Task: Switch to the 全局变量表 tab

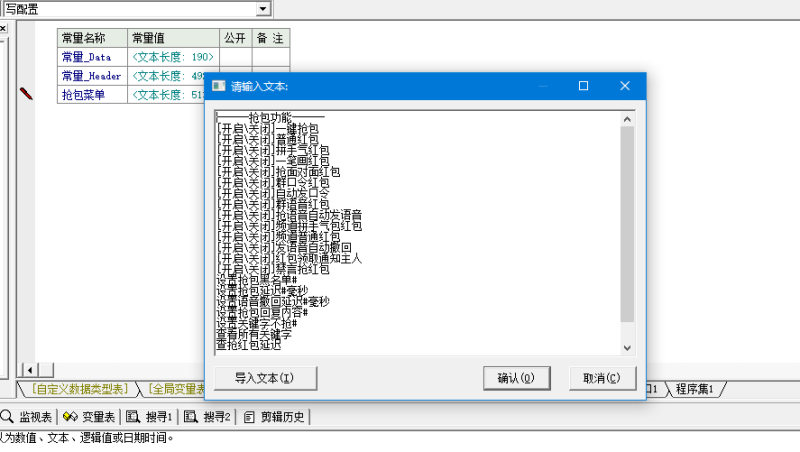Action: pos(176,389)
